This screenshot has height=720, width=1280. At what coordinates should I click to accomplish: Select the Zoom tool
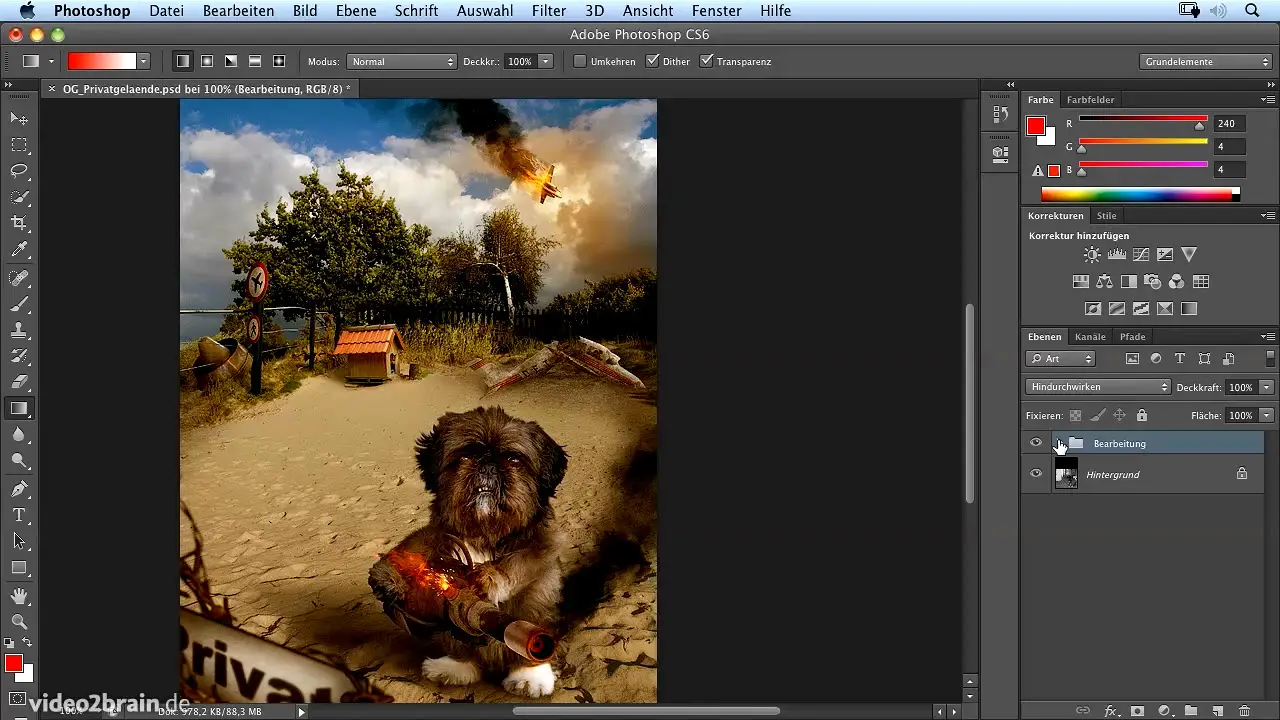tap(19, 621)
